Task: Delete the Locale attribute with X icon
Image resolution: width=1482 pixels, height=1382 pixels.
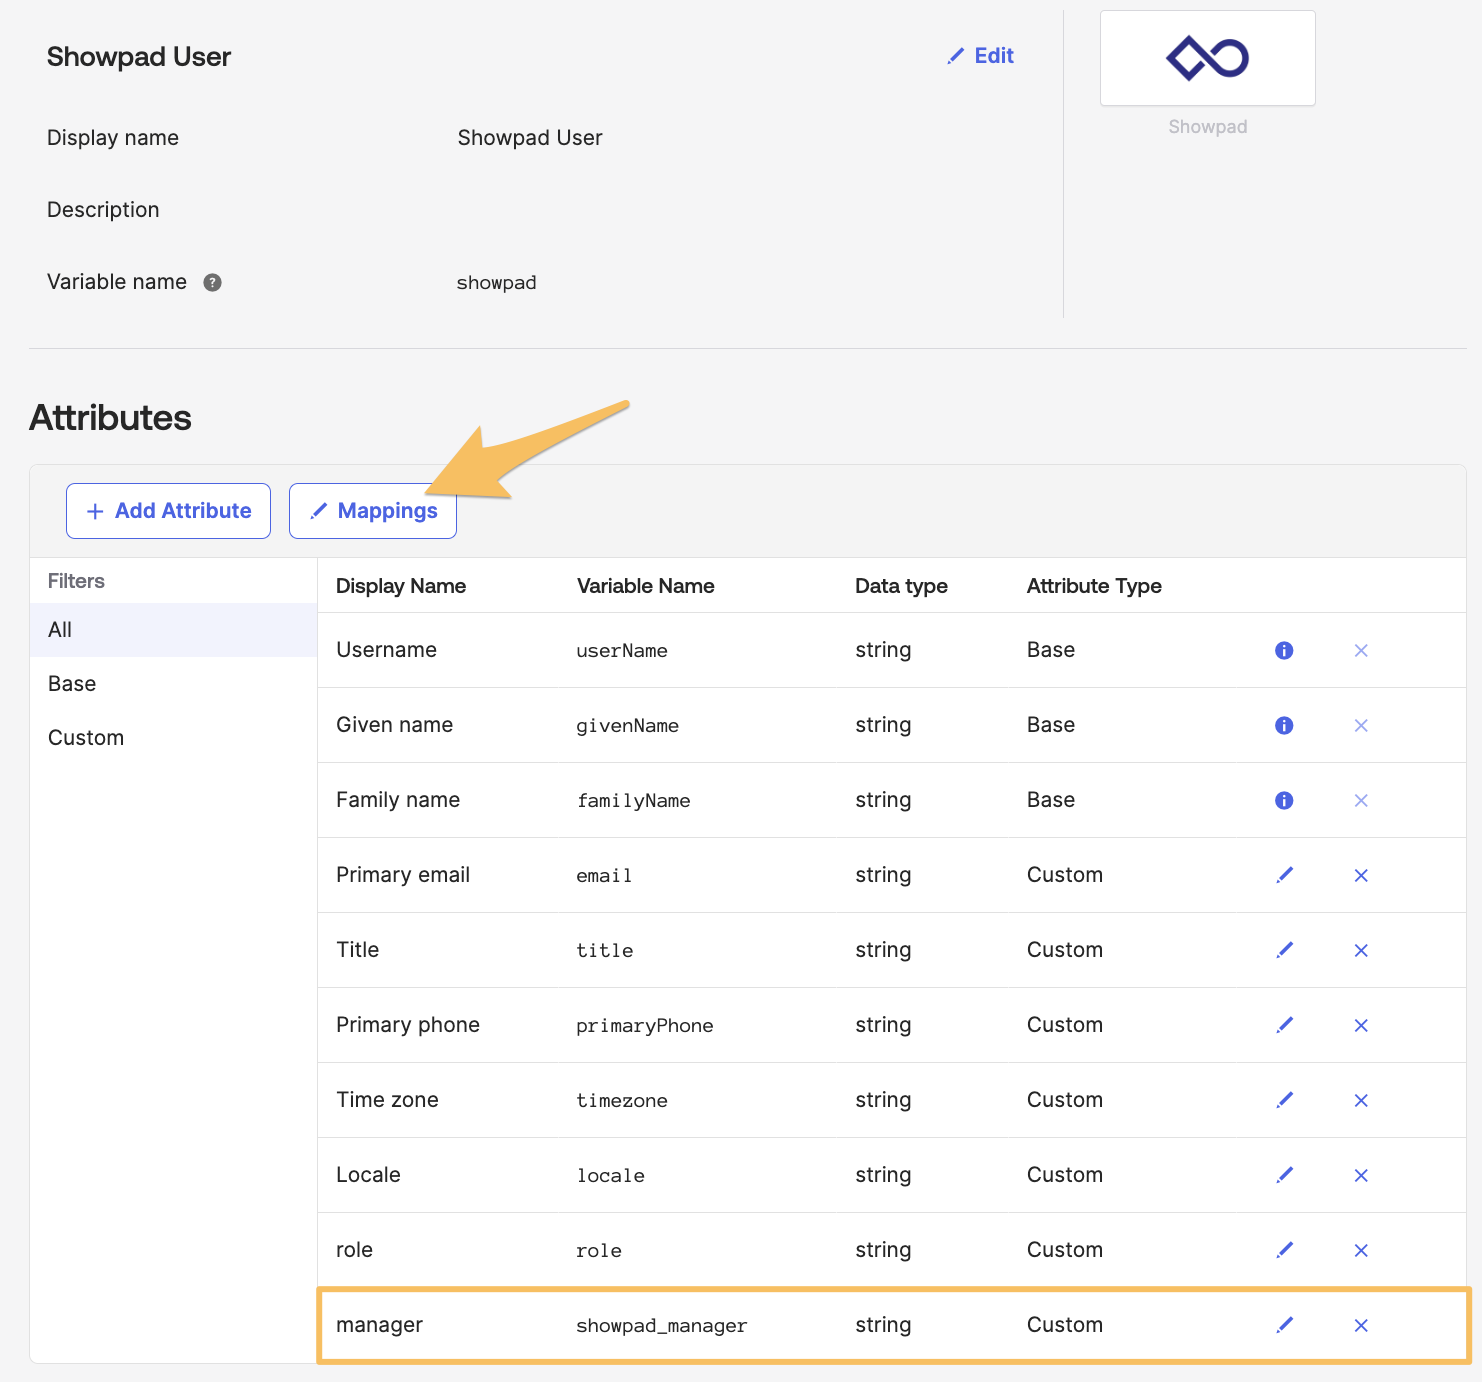Action: tap(1361, 1175)
